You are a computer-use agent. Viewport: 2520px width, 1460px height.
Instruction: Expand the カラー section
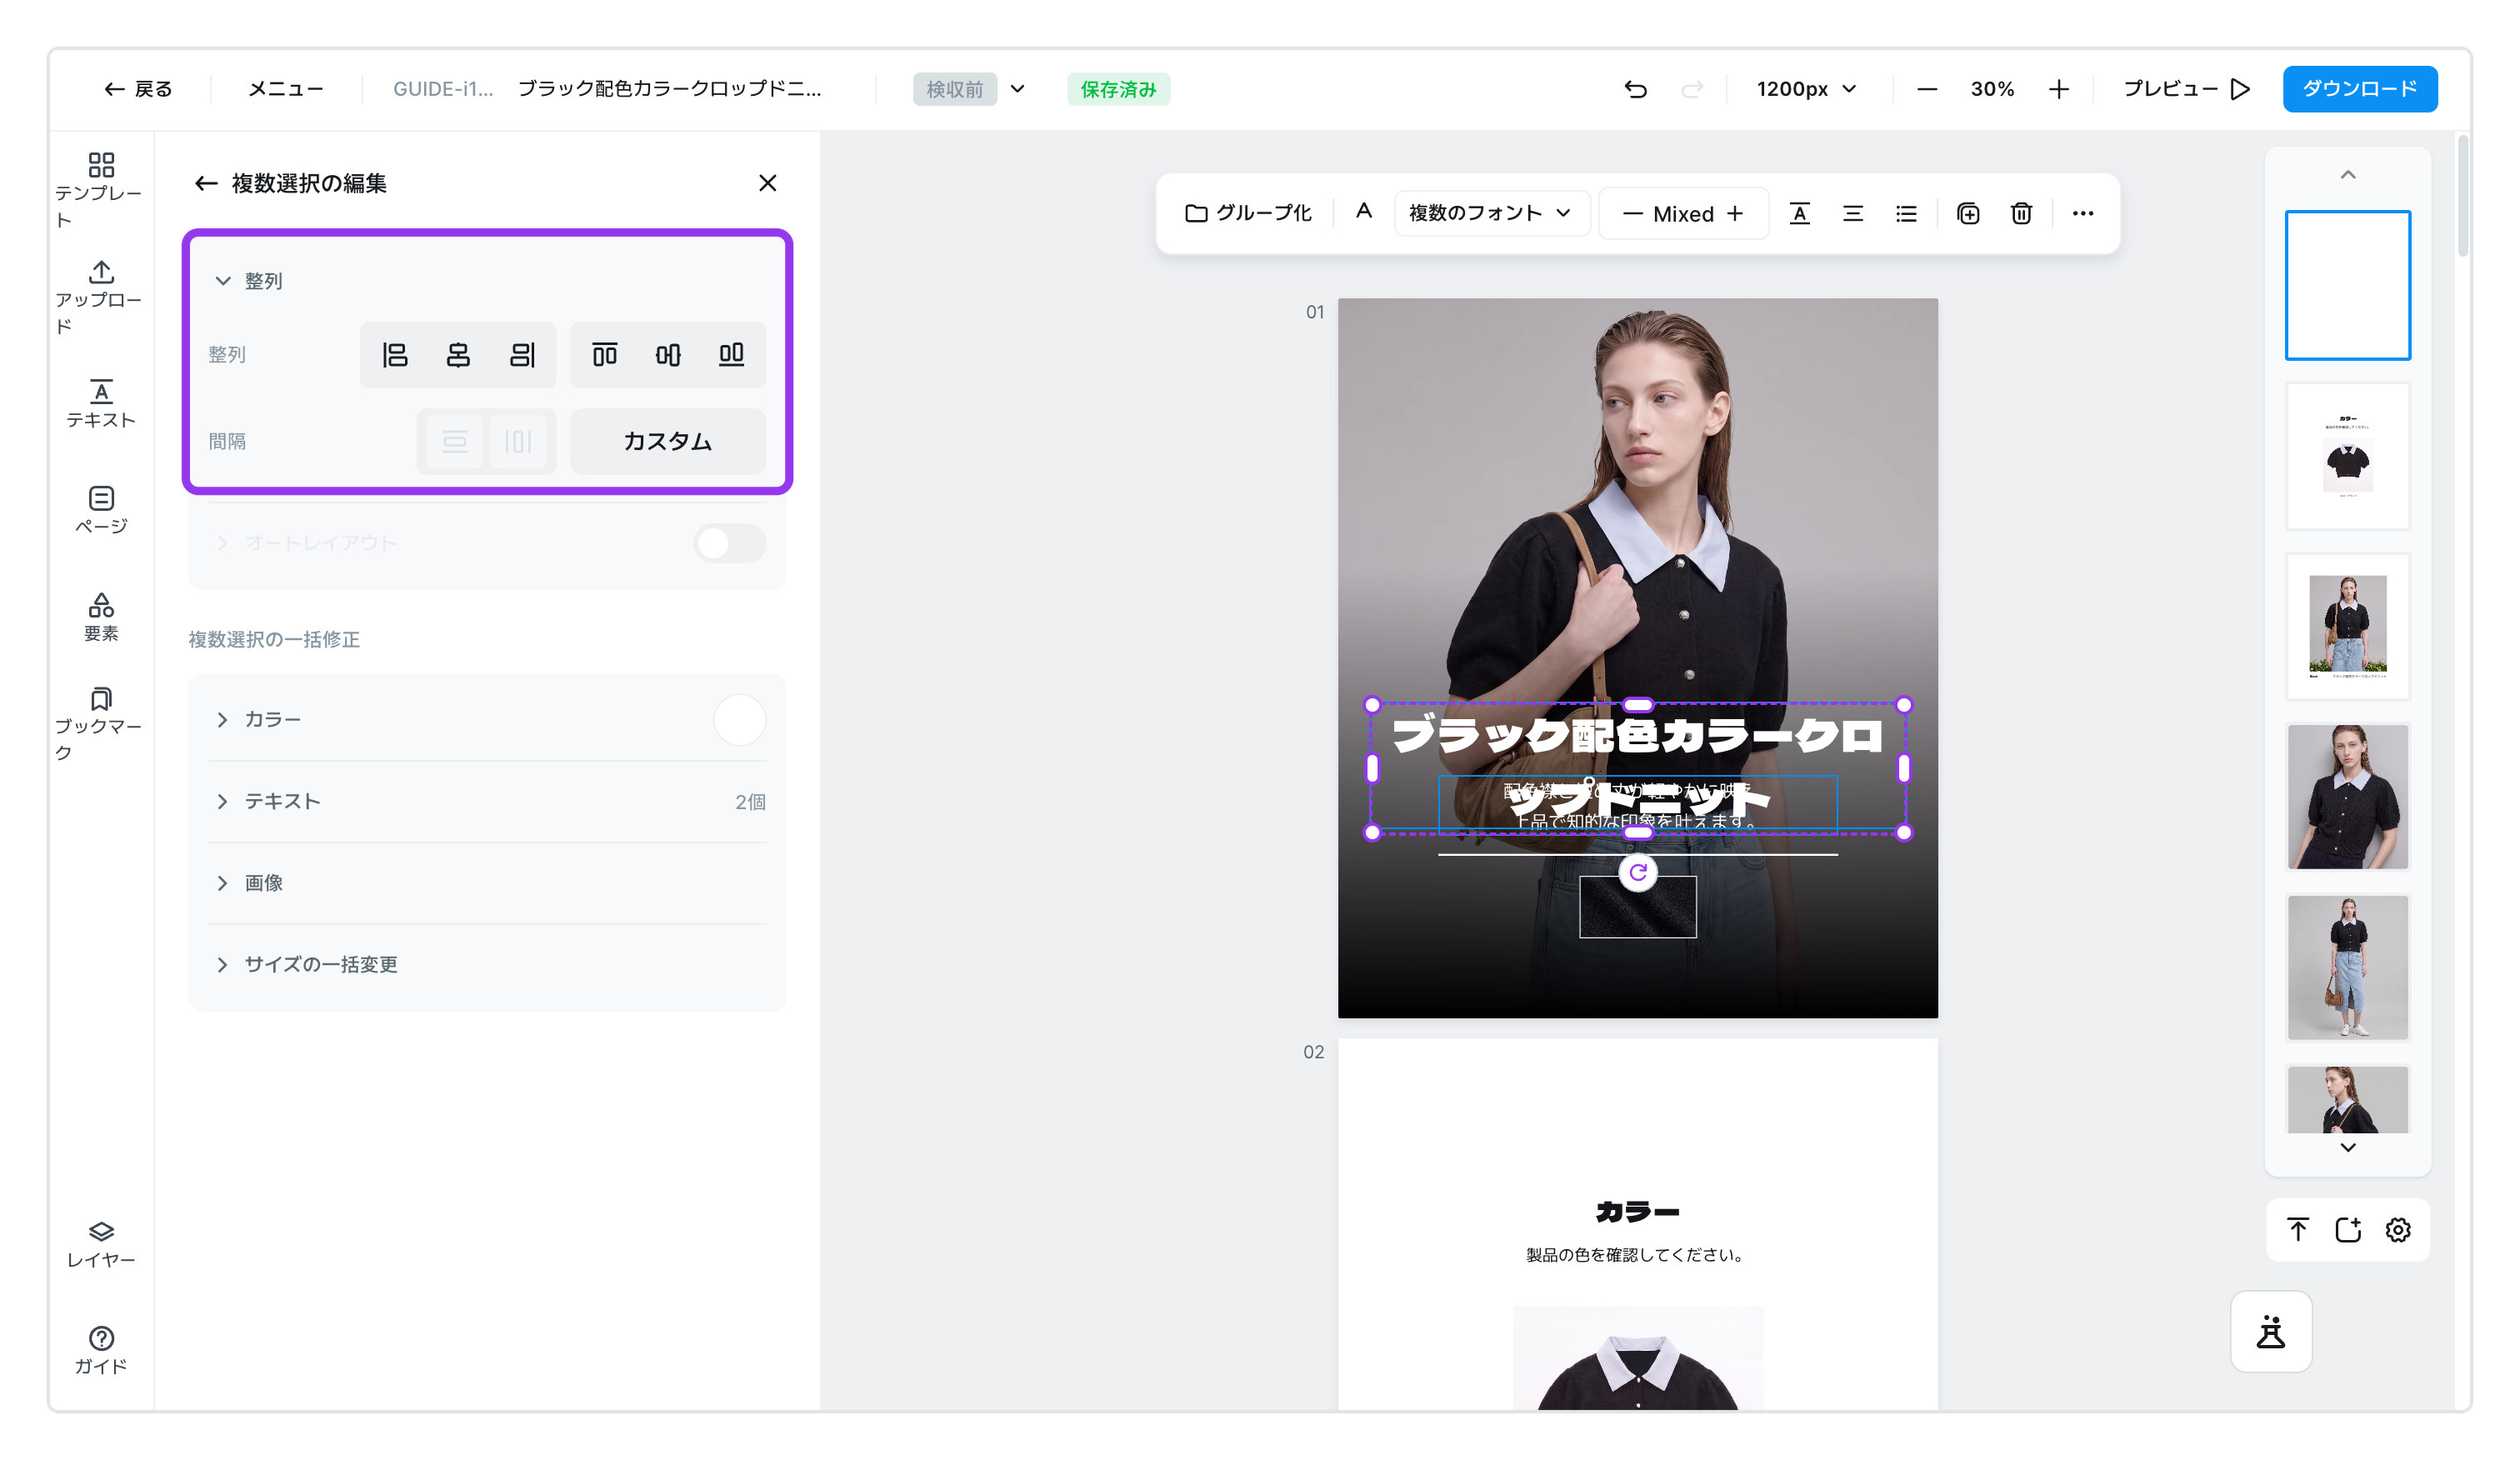(222, 720)
